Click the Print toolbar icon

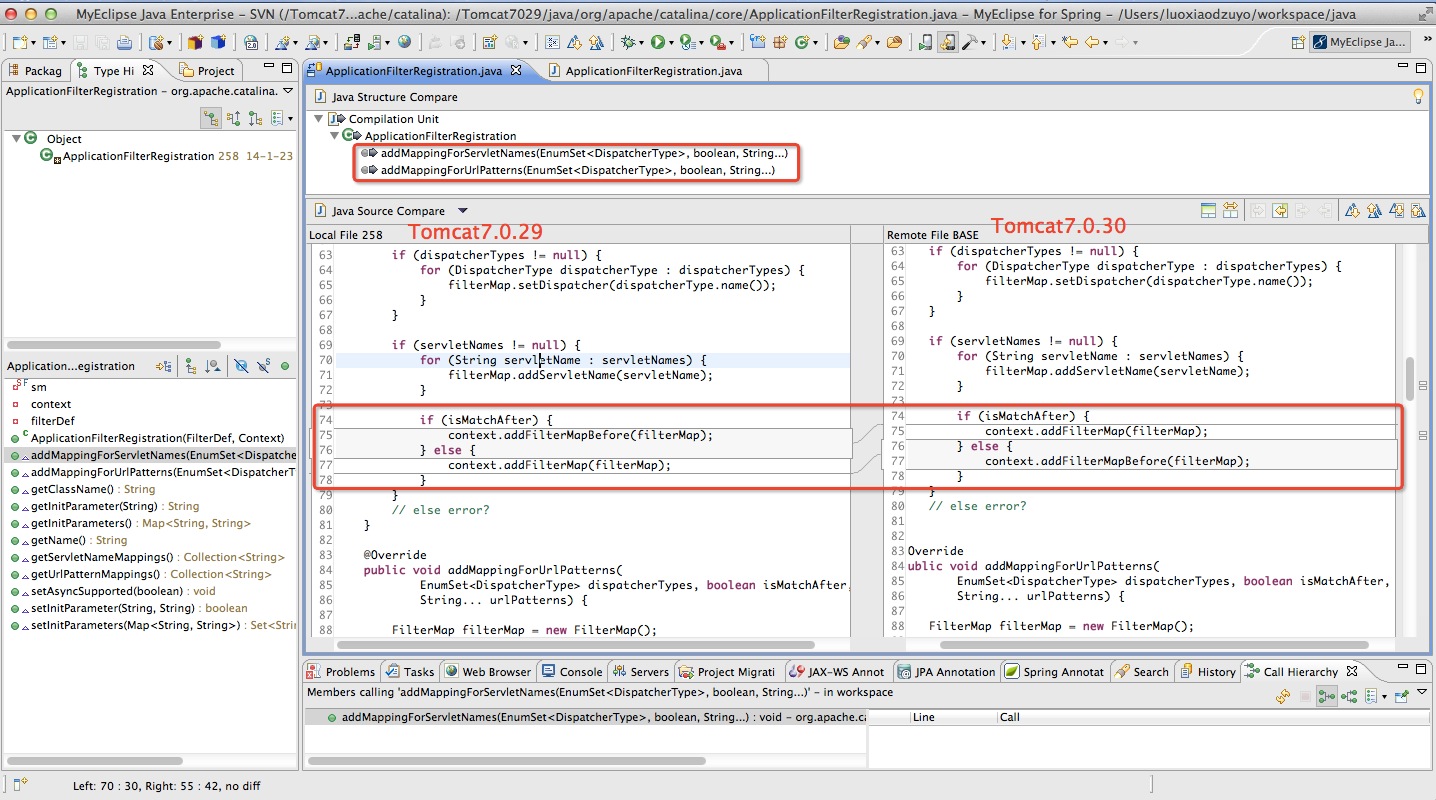click(124, 42)
